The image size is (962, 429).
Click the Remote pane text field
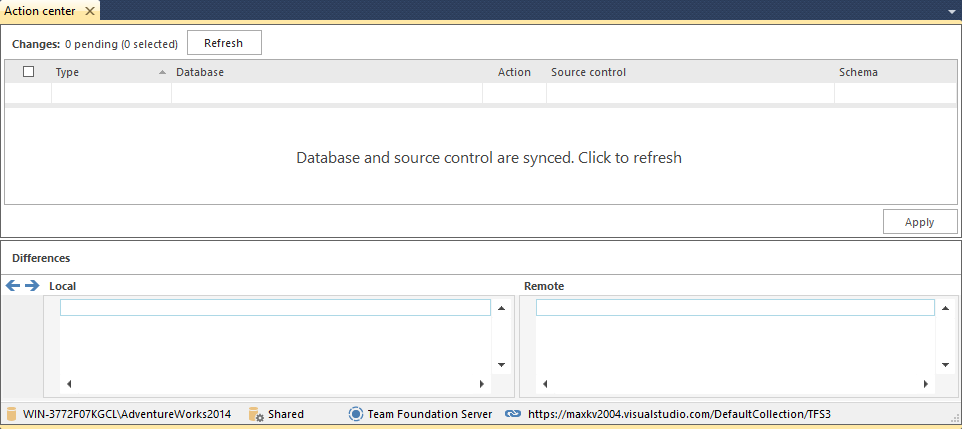[735, 308]
